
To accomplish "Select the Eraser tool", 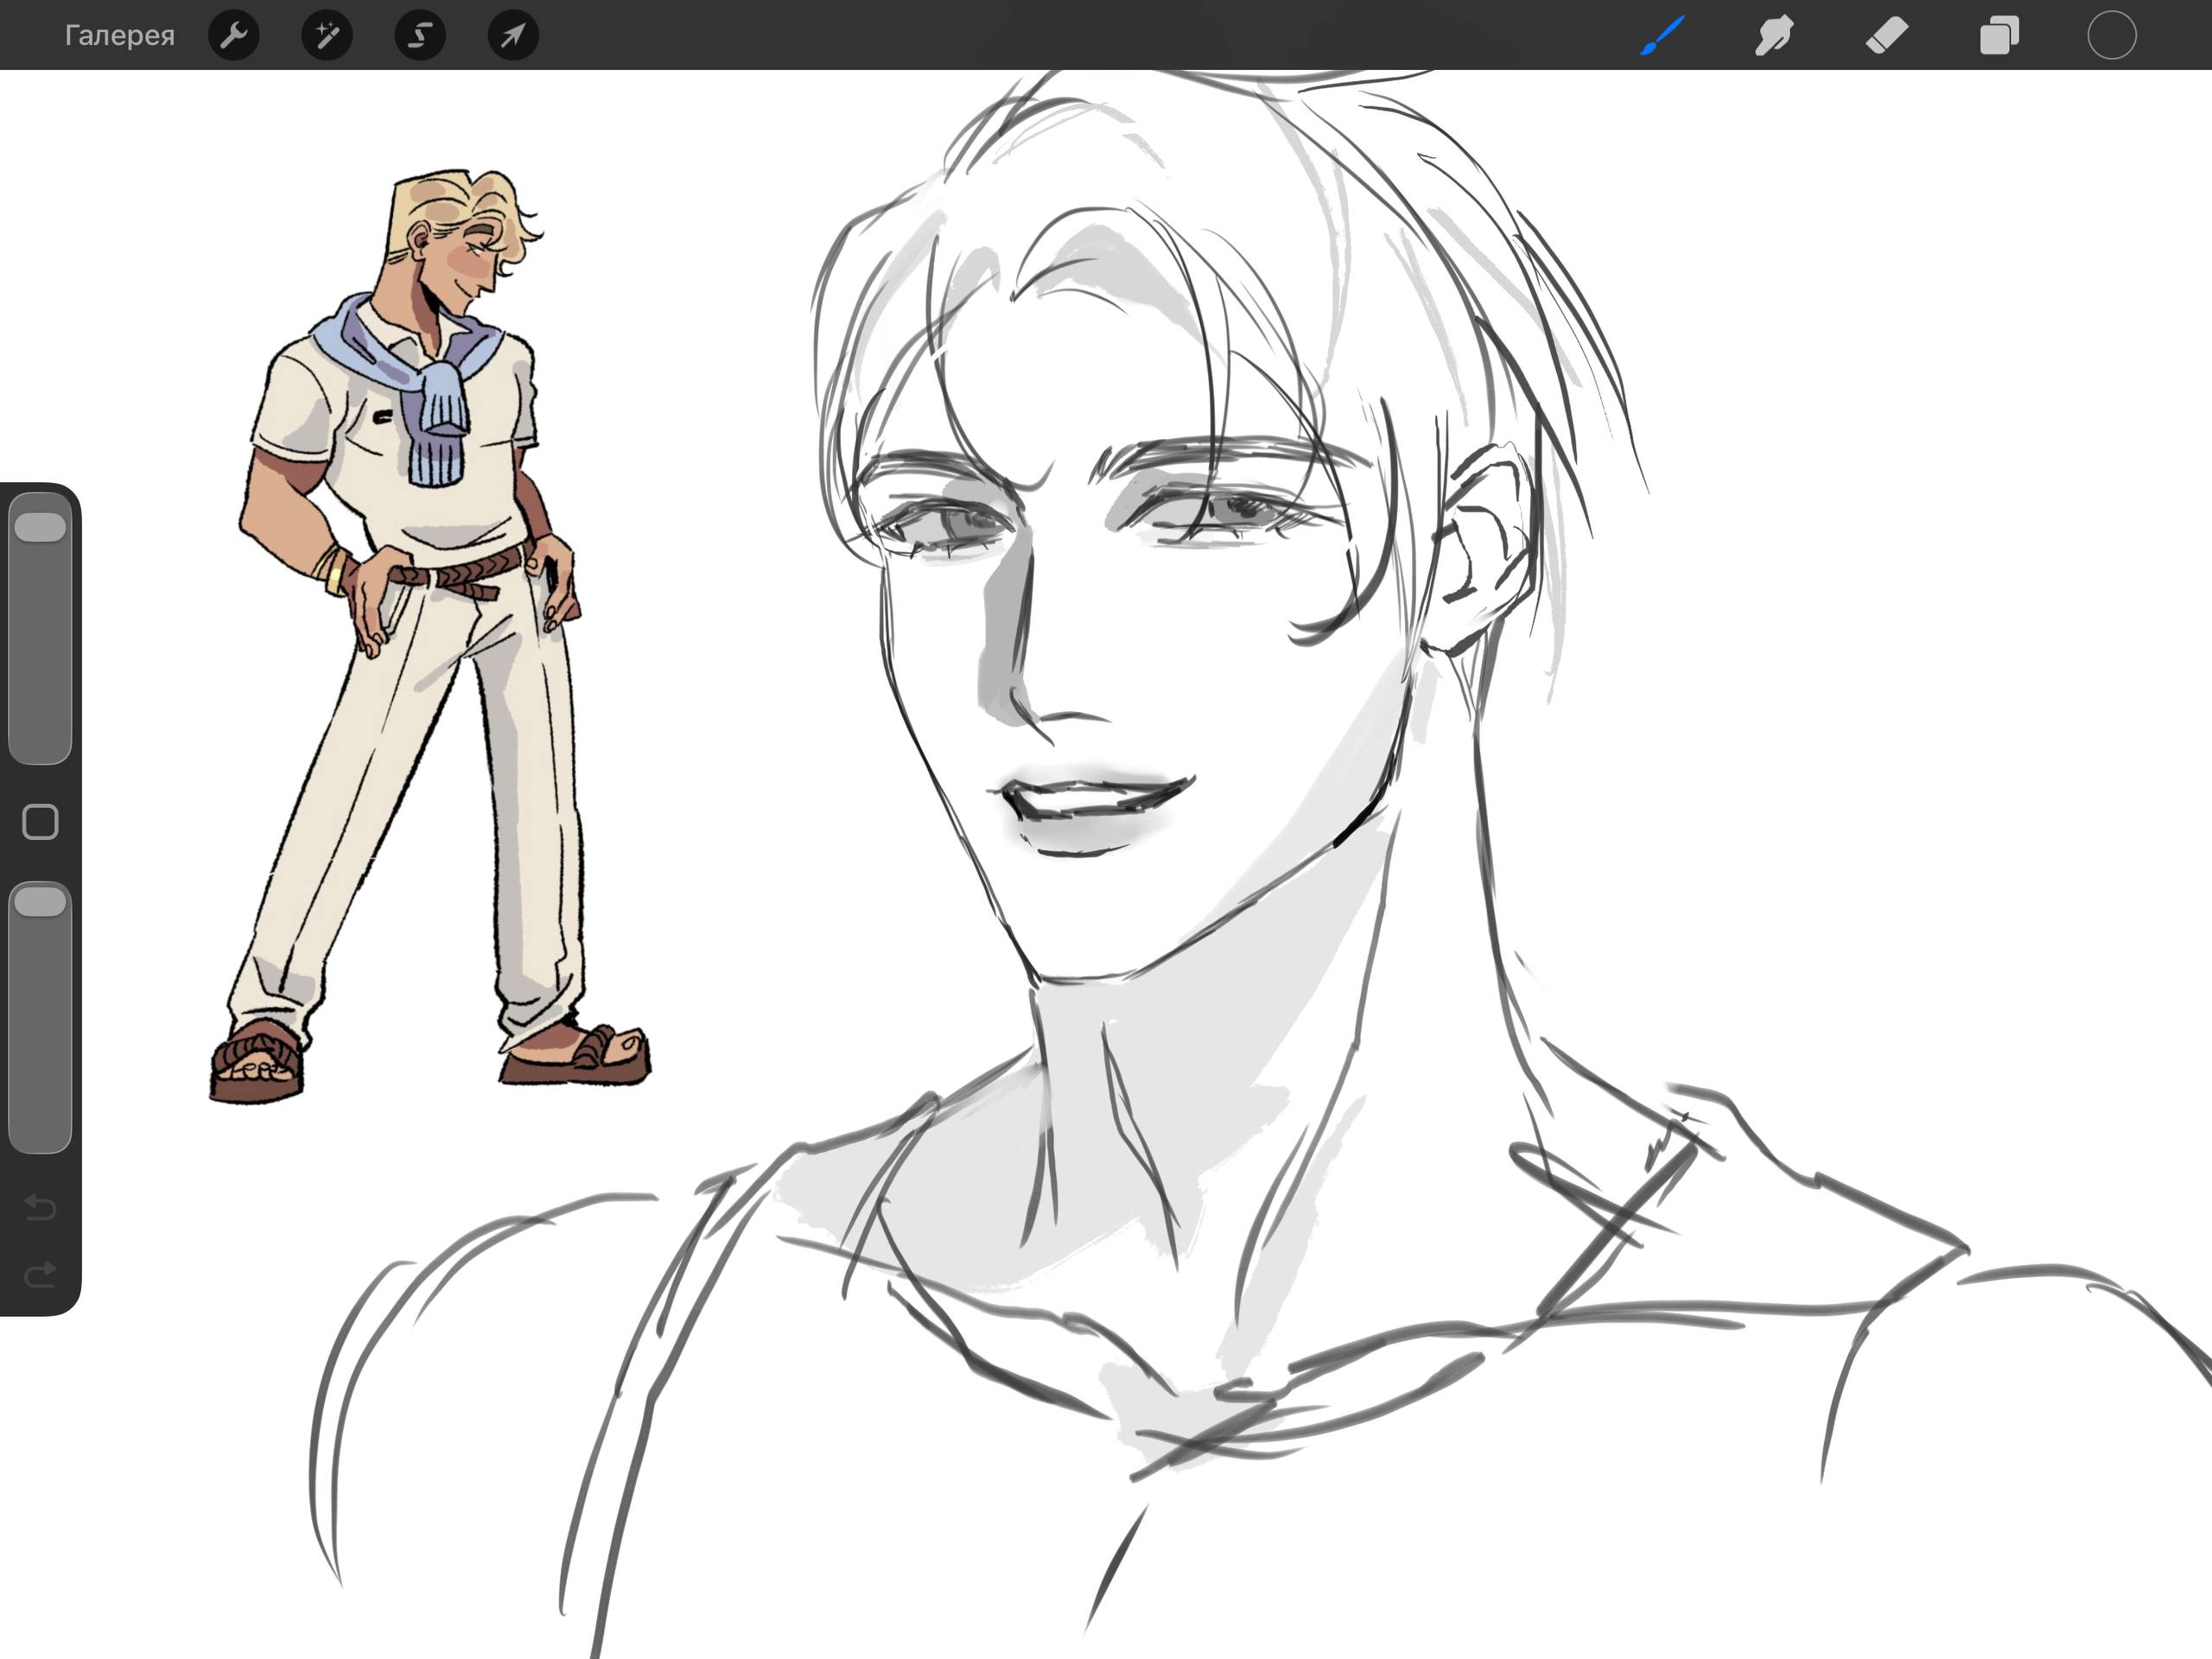I will 1887,36.
